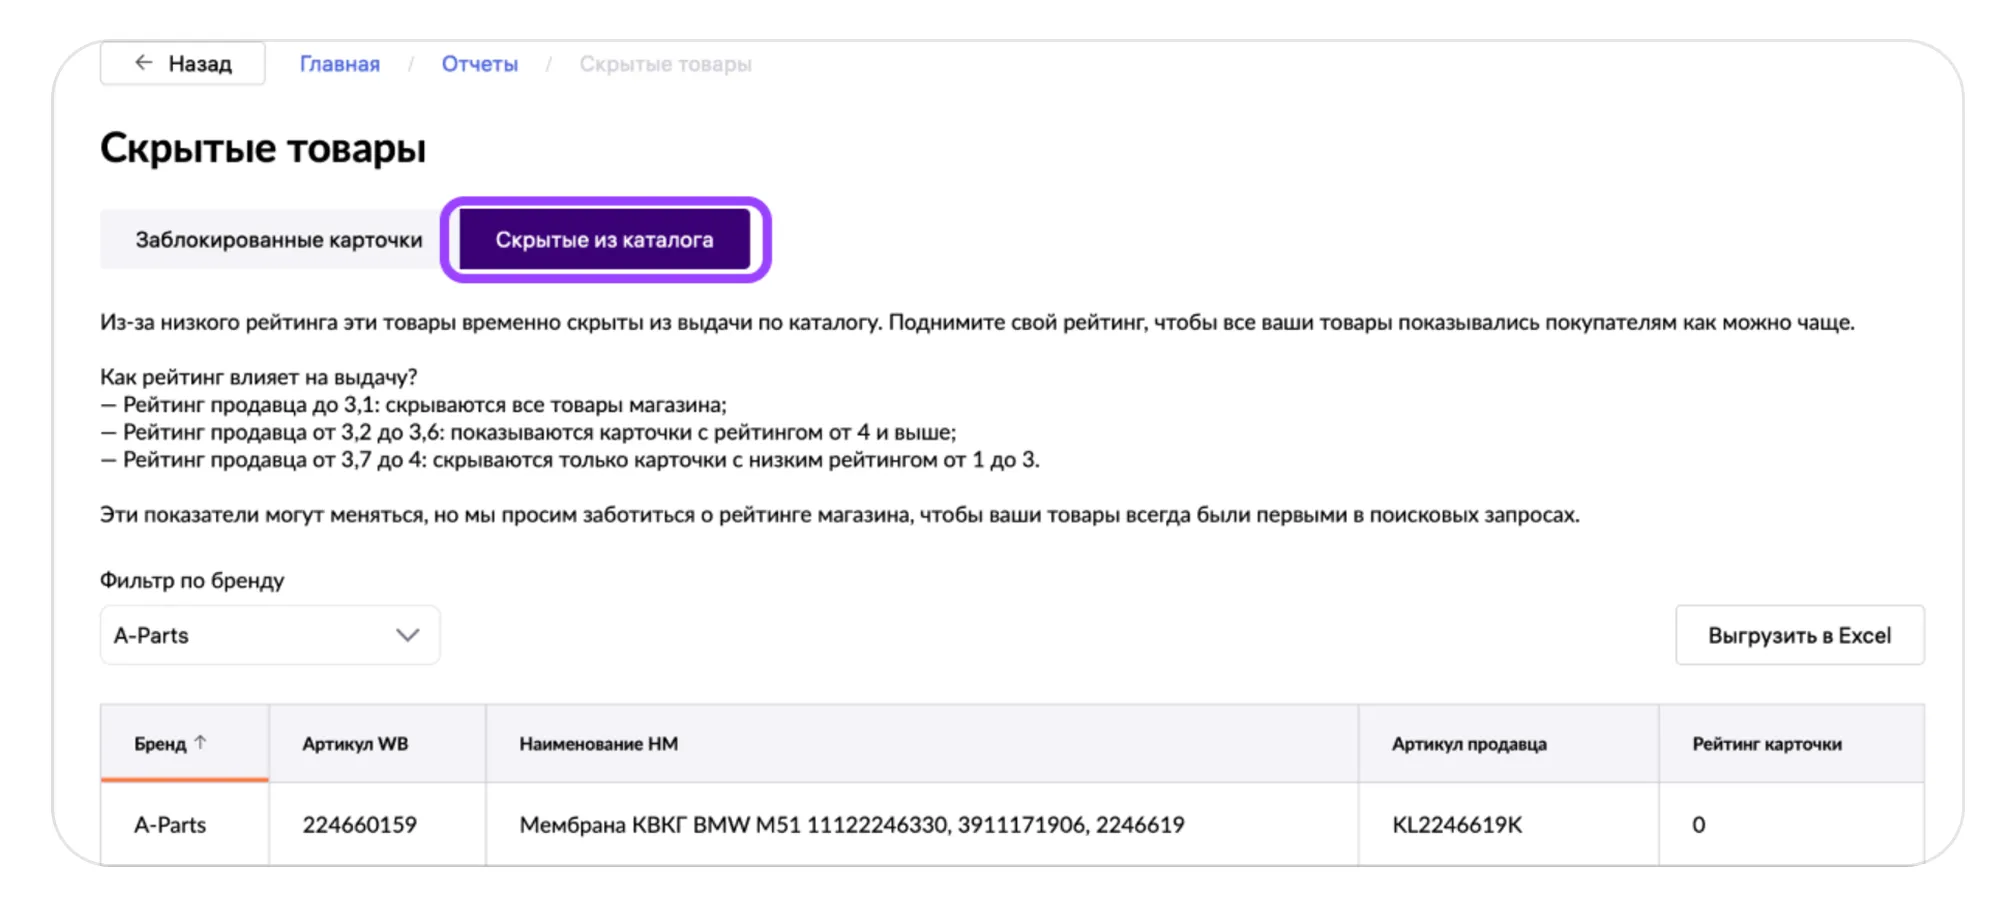Go to Отчеты breadcrumb link
Screen dimensions: 2016x906
pyautogui.click(x=480, y=64)
